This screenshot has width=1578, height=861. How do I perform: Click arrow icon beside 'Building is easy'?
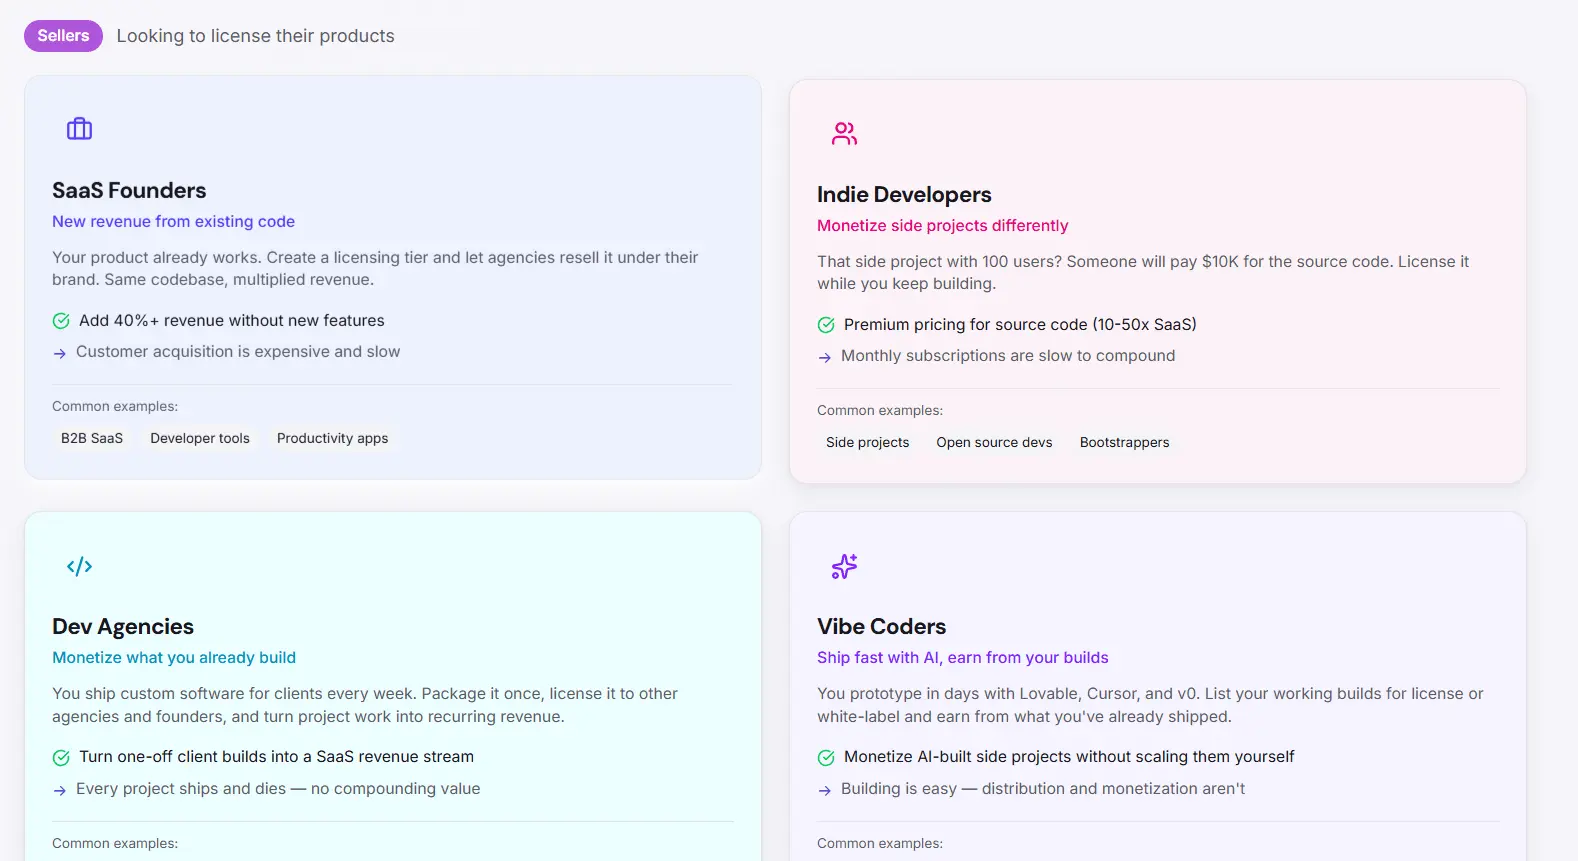[825, 790]
